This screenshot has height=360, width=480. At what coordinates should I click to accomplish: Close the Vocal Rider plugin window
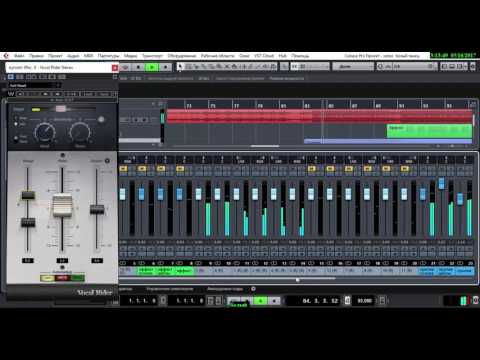[x=115, y=68]
